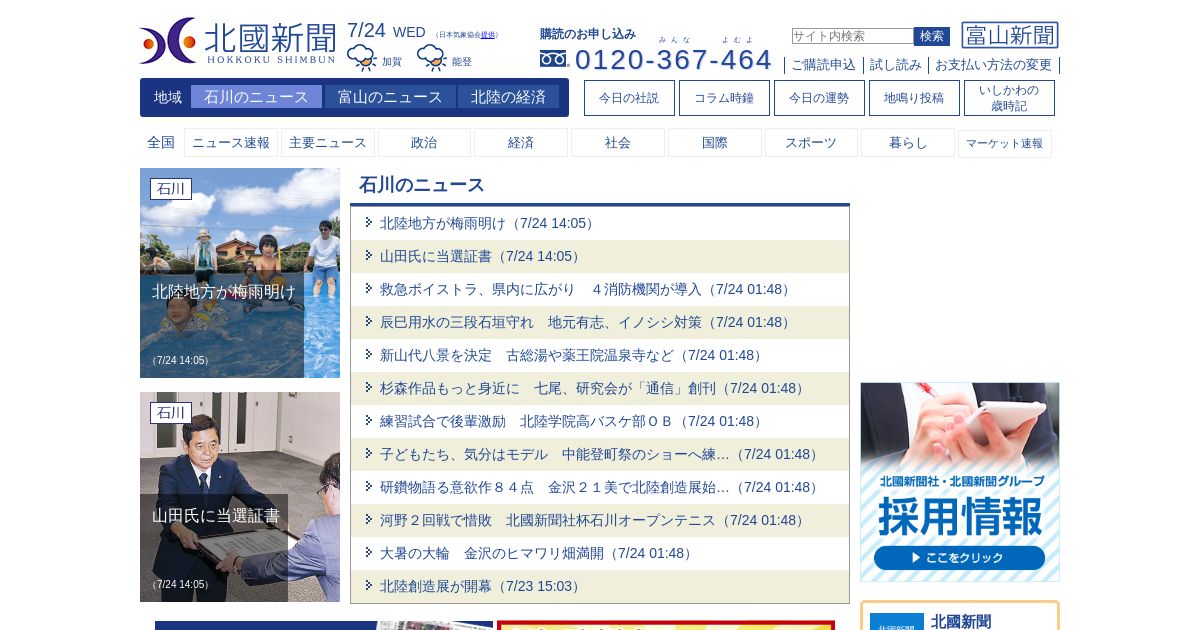Select the 北陸の経済 tab

(508, 97)
